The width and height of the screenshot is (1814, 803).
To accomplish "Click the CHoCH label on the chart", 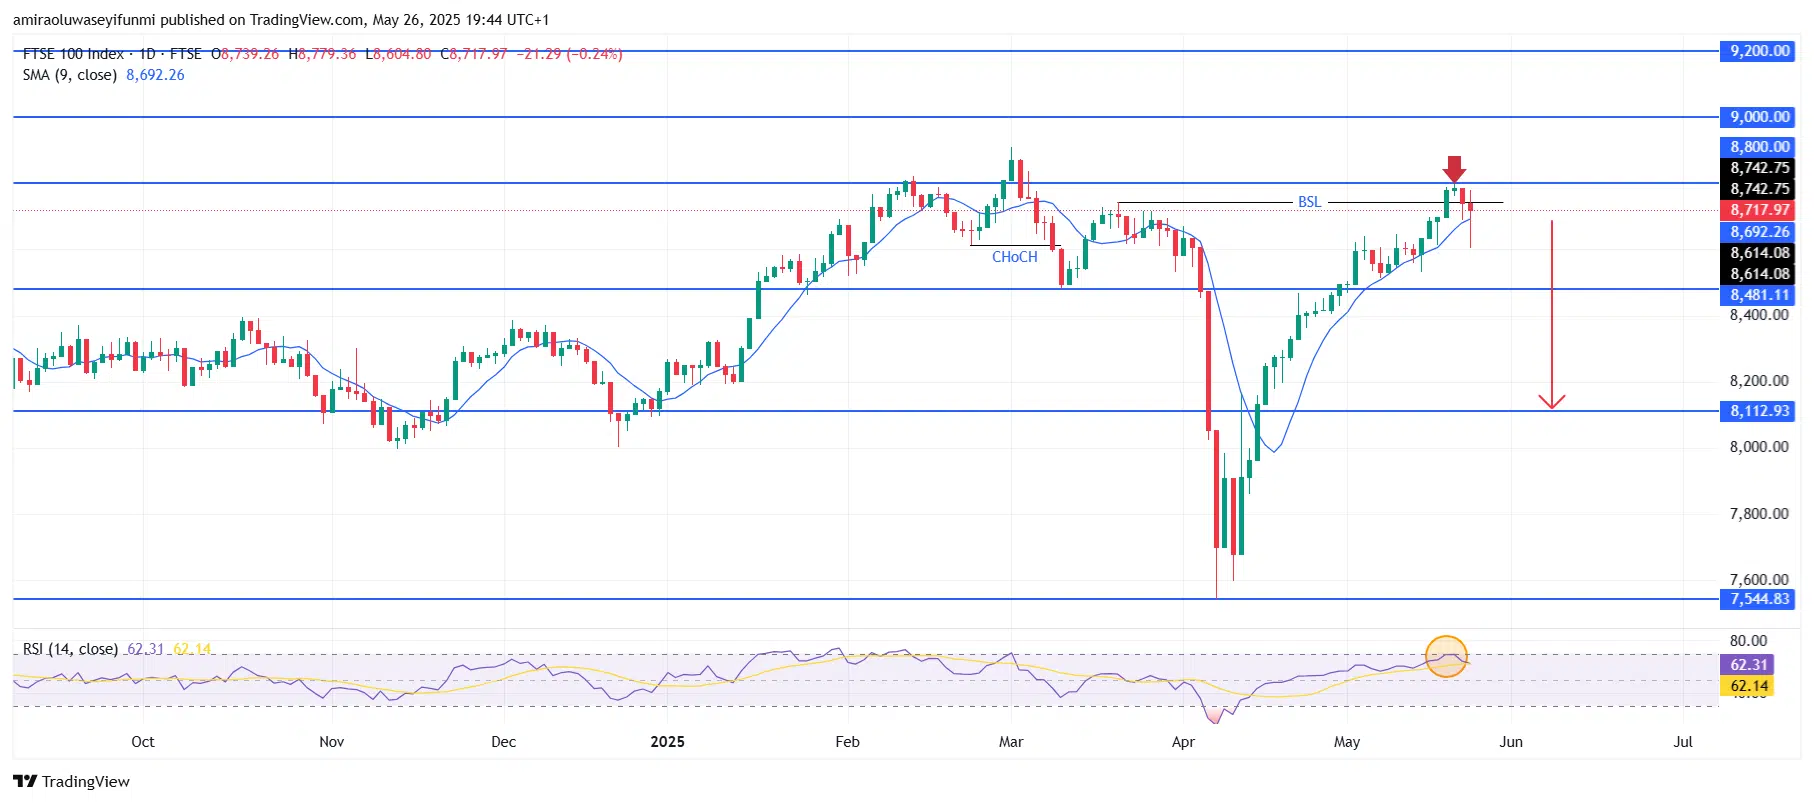I will 1014,257.
